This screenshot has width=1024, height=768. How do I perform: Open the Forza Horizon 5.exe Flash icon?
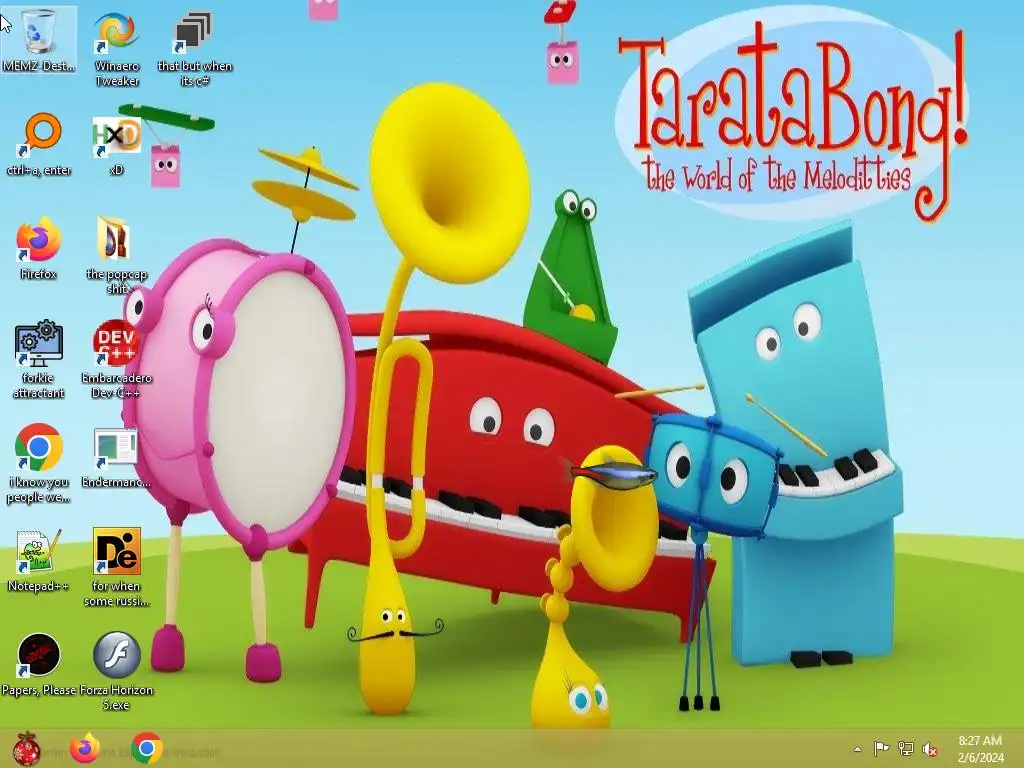coord(116,670)
